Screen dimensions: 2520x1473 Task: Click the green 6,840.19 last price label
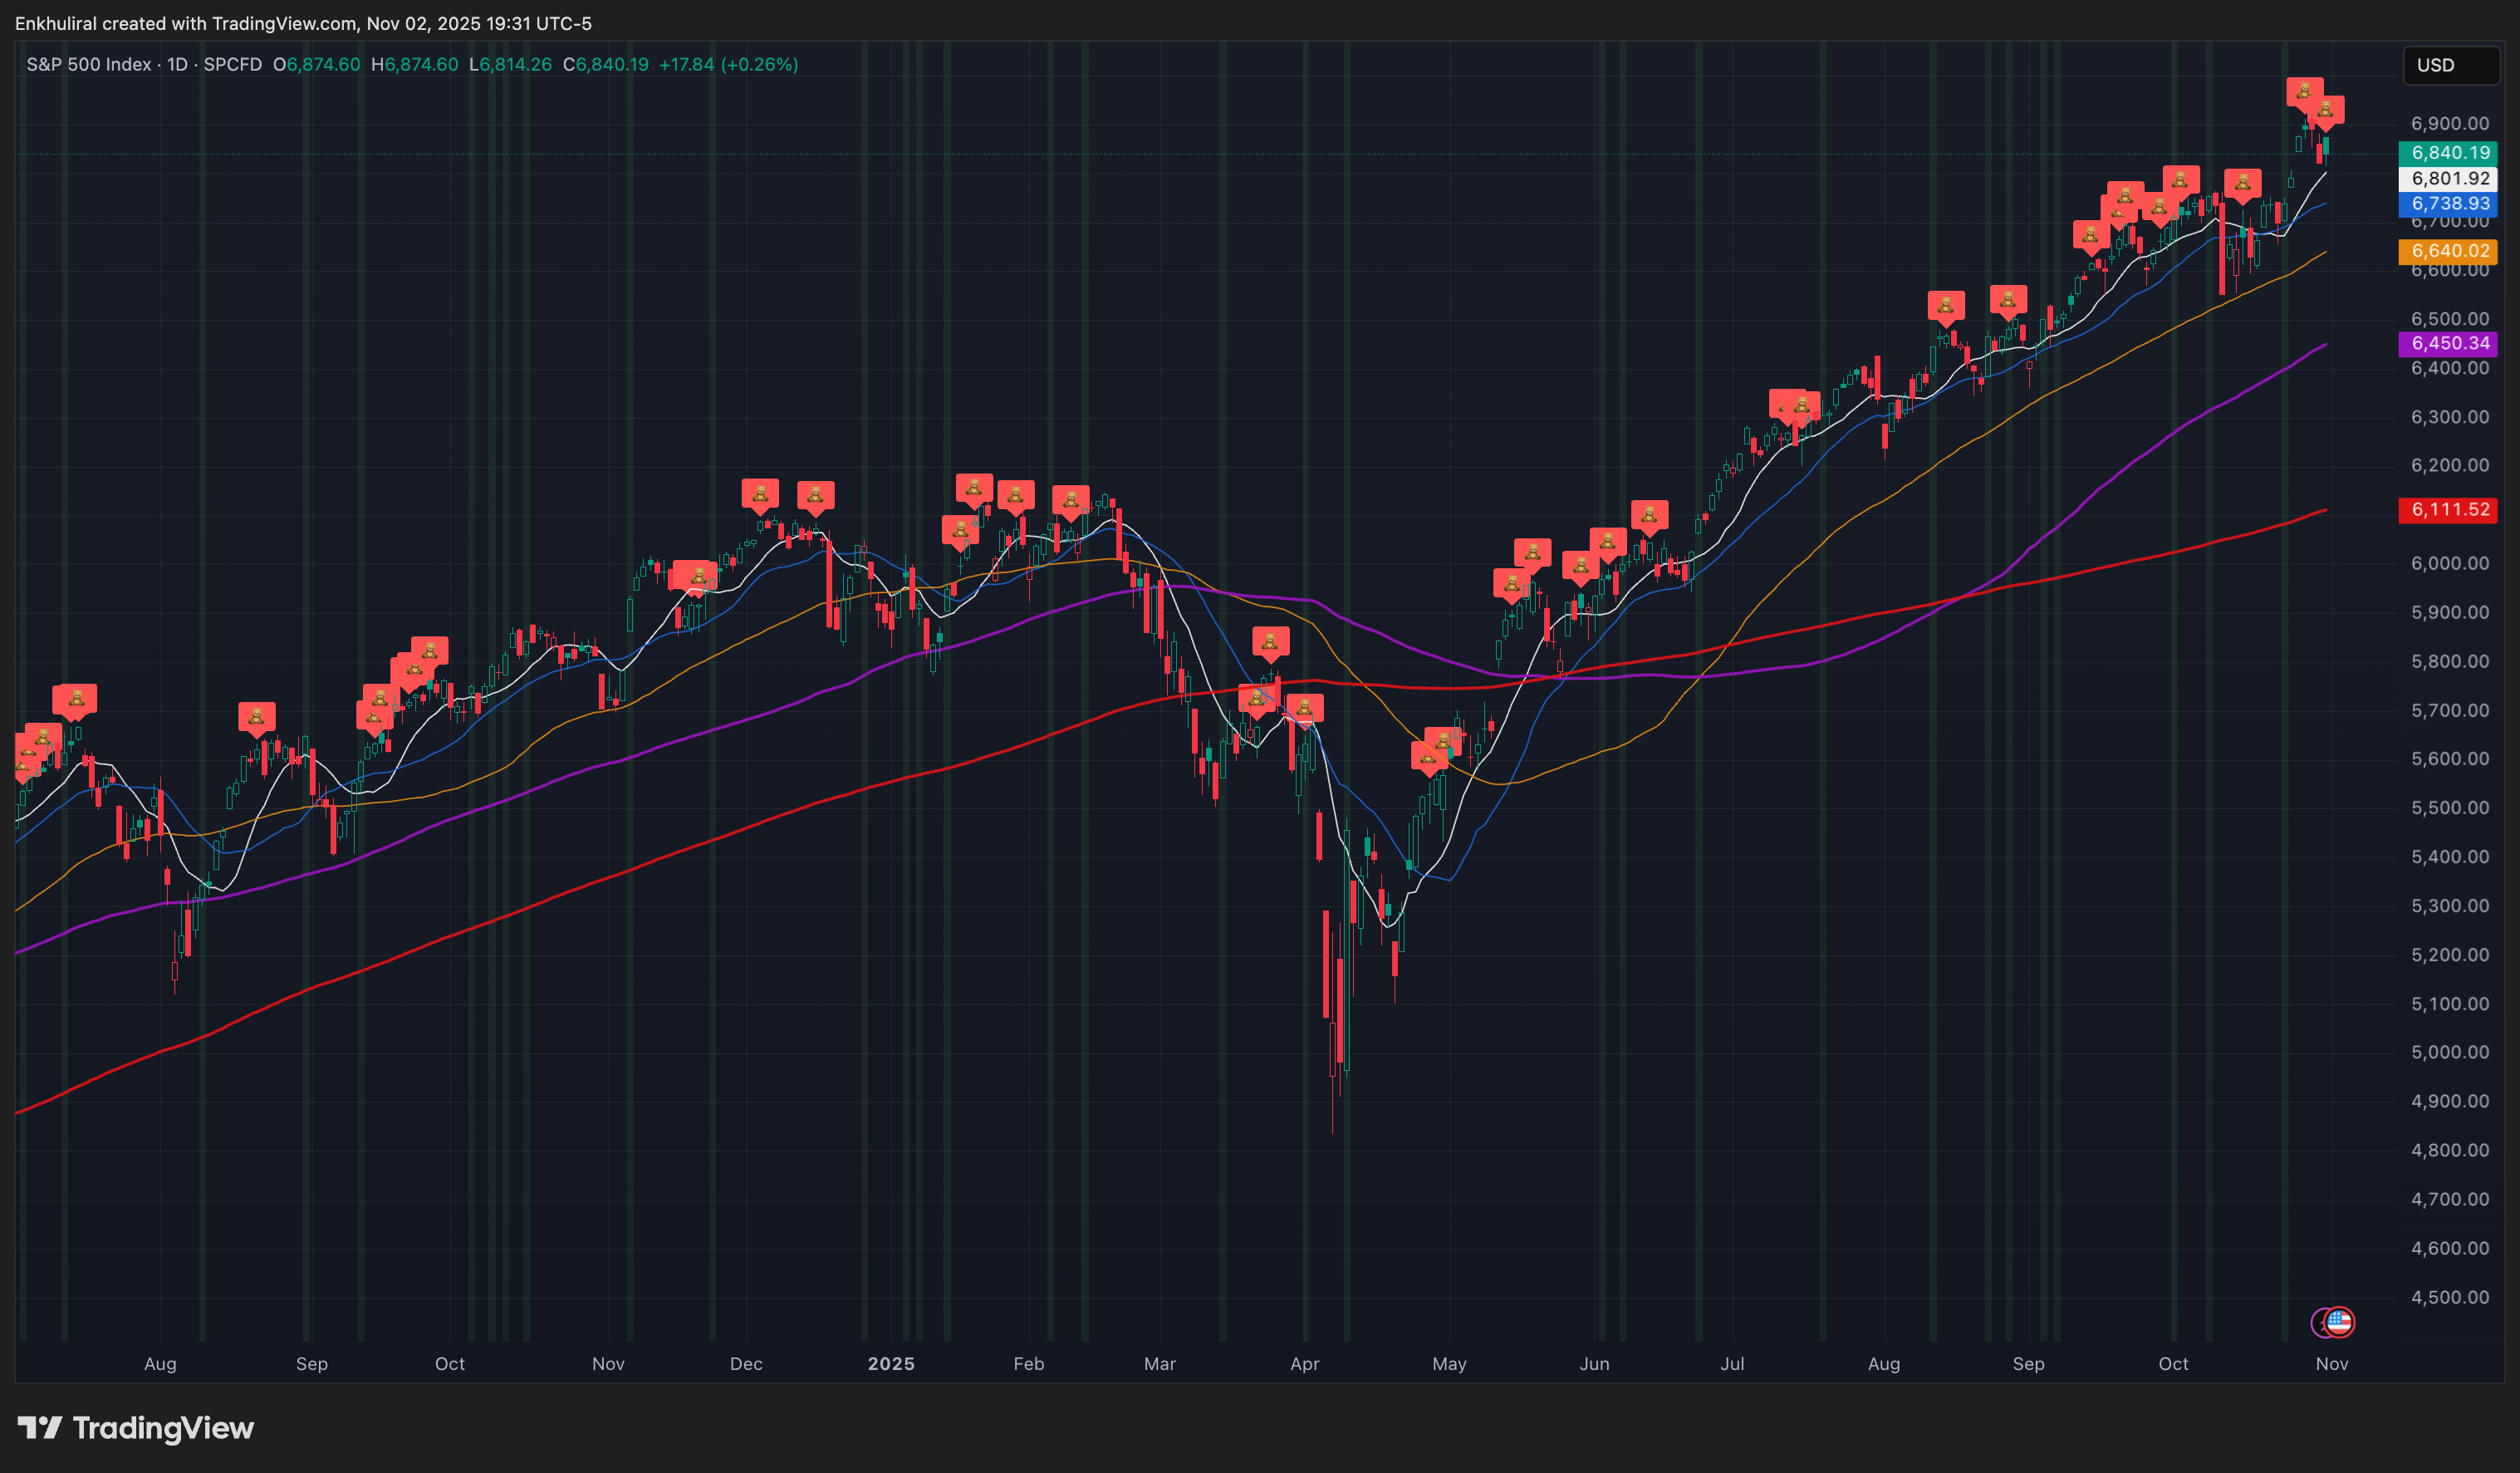[2448, 153]
